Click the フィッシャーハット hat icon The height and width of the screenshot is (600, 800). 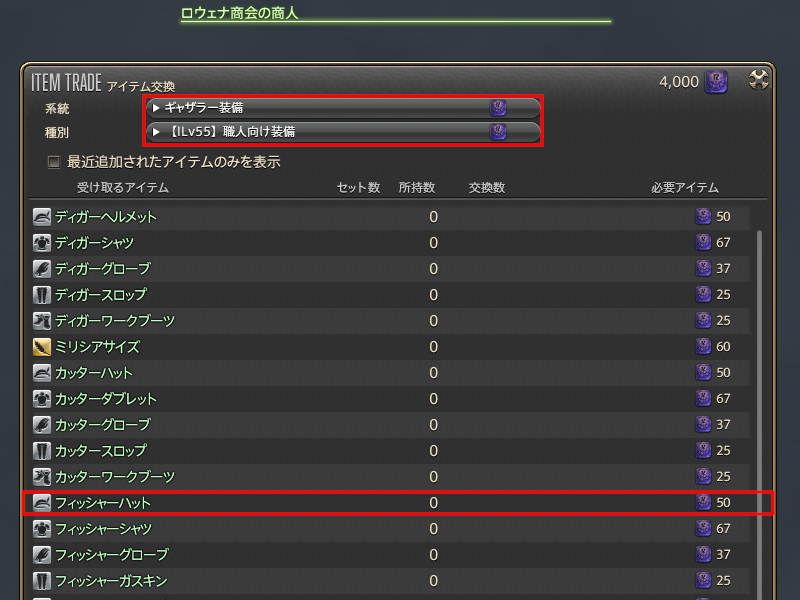(x=42, y=503)
